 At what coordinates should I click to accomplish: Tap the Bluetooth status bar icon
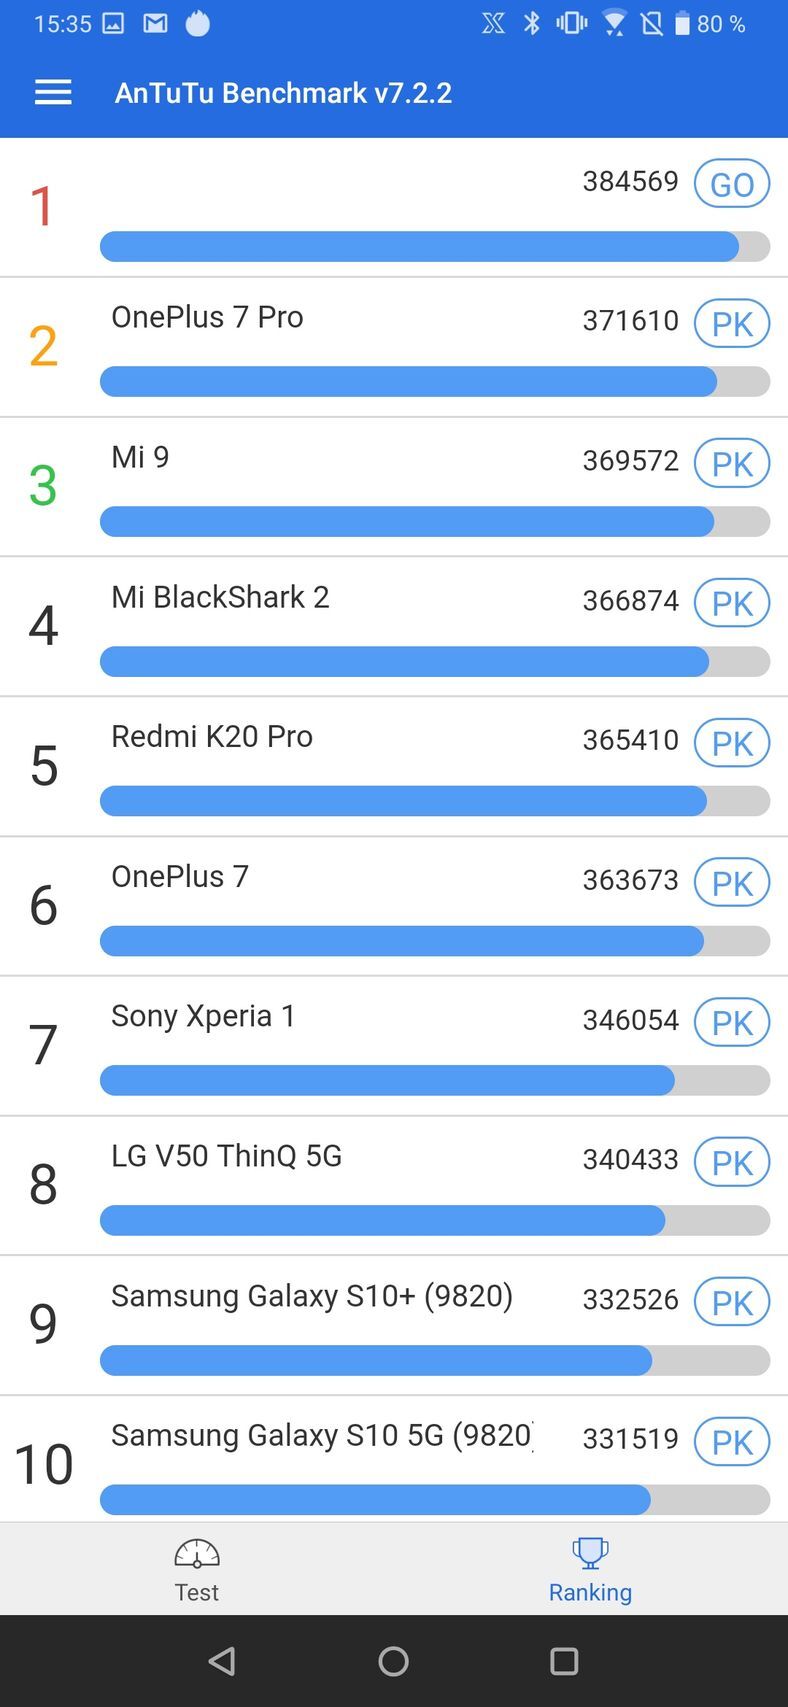point(532,23)
